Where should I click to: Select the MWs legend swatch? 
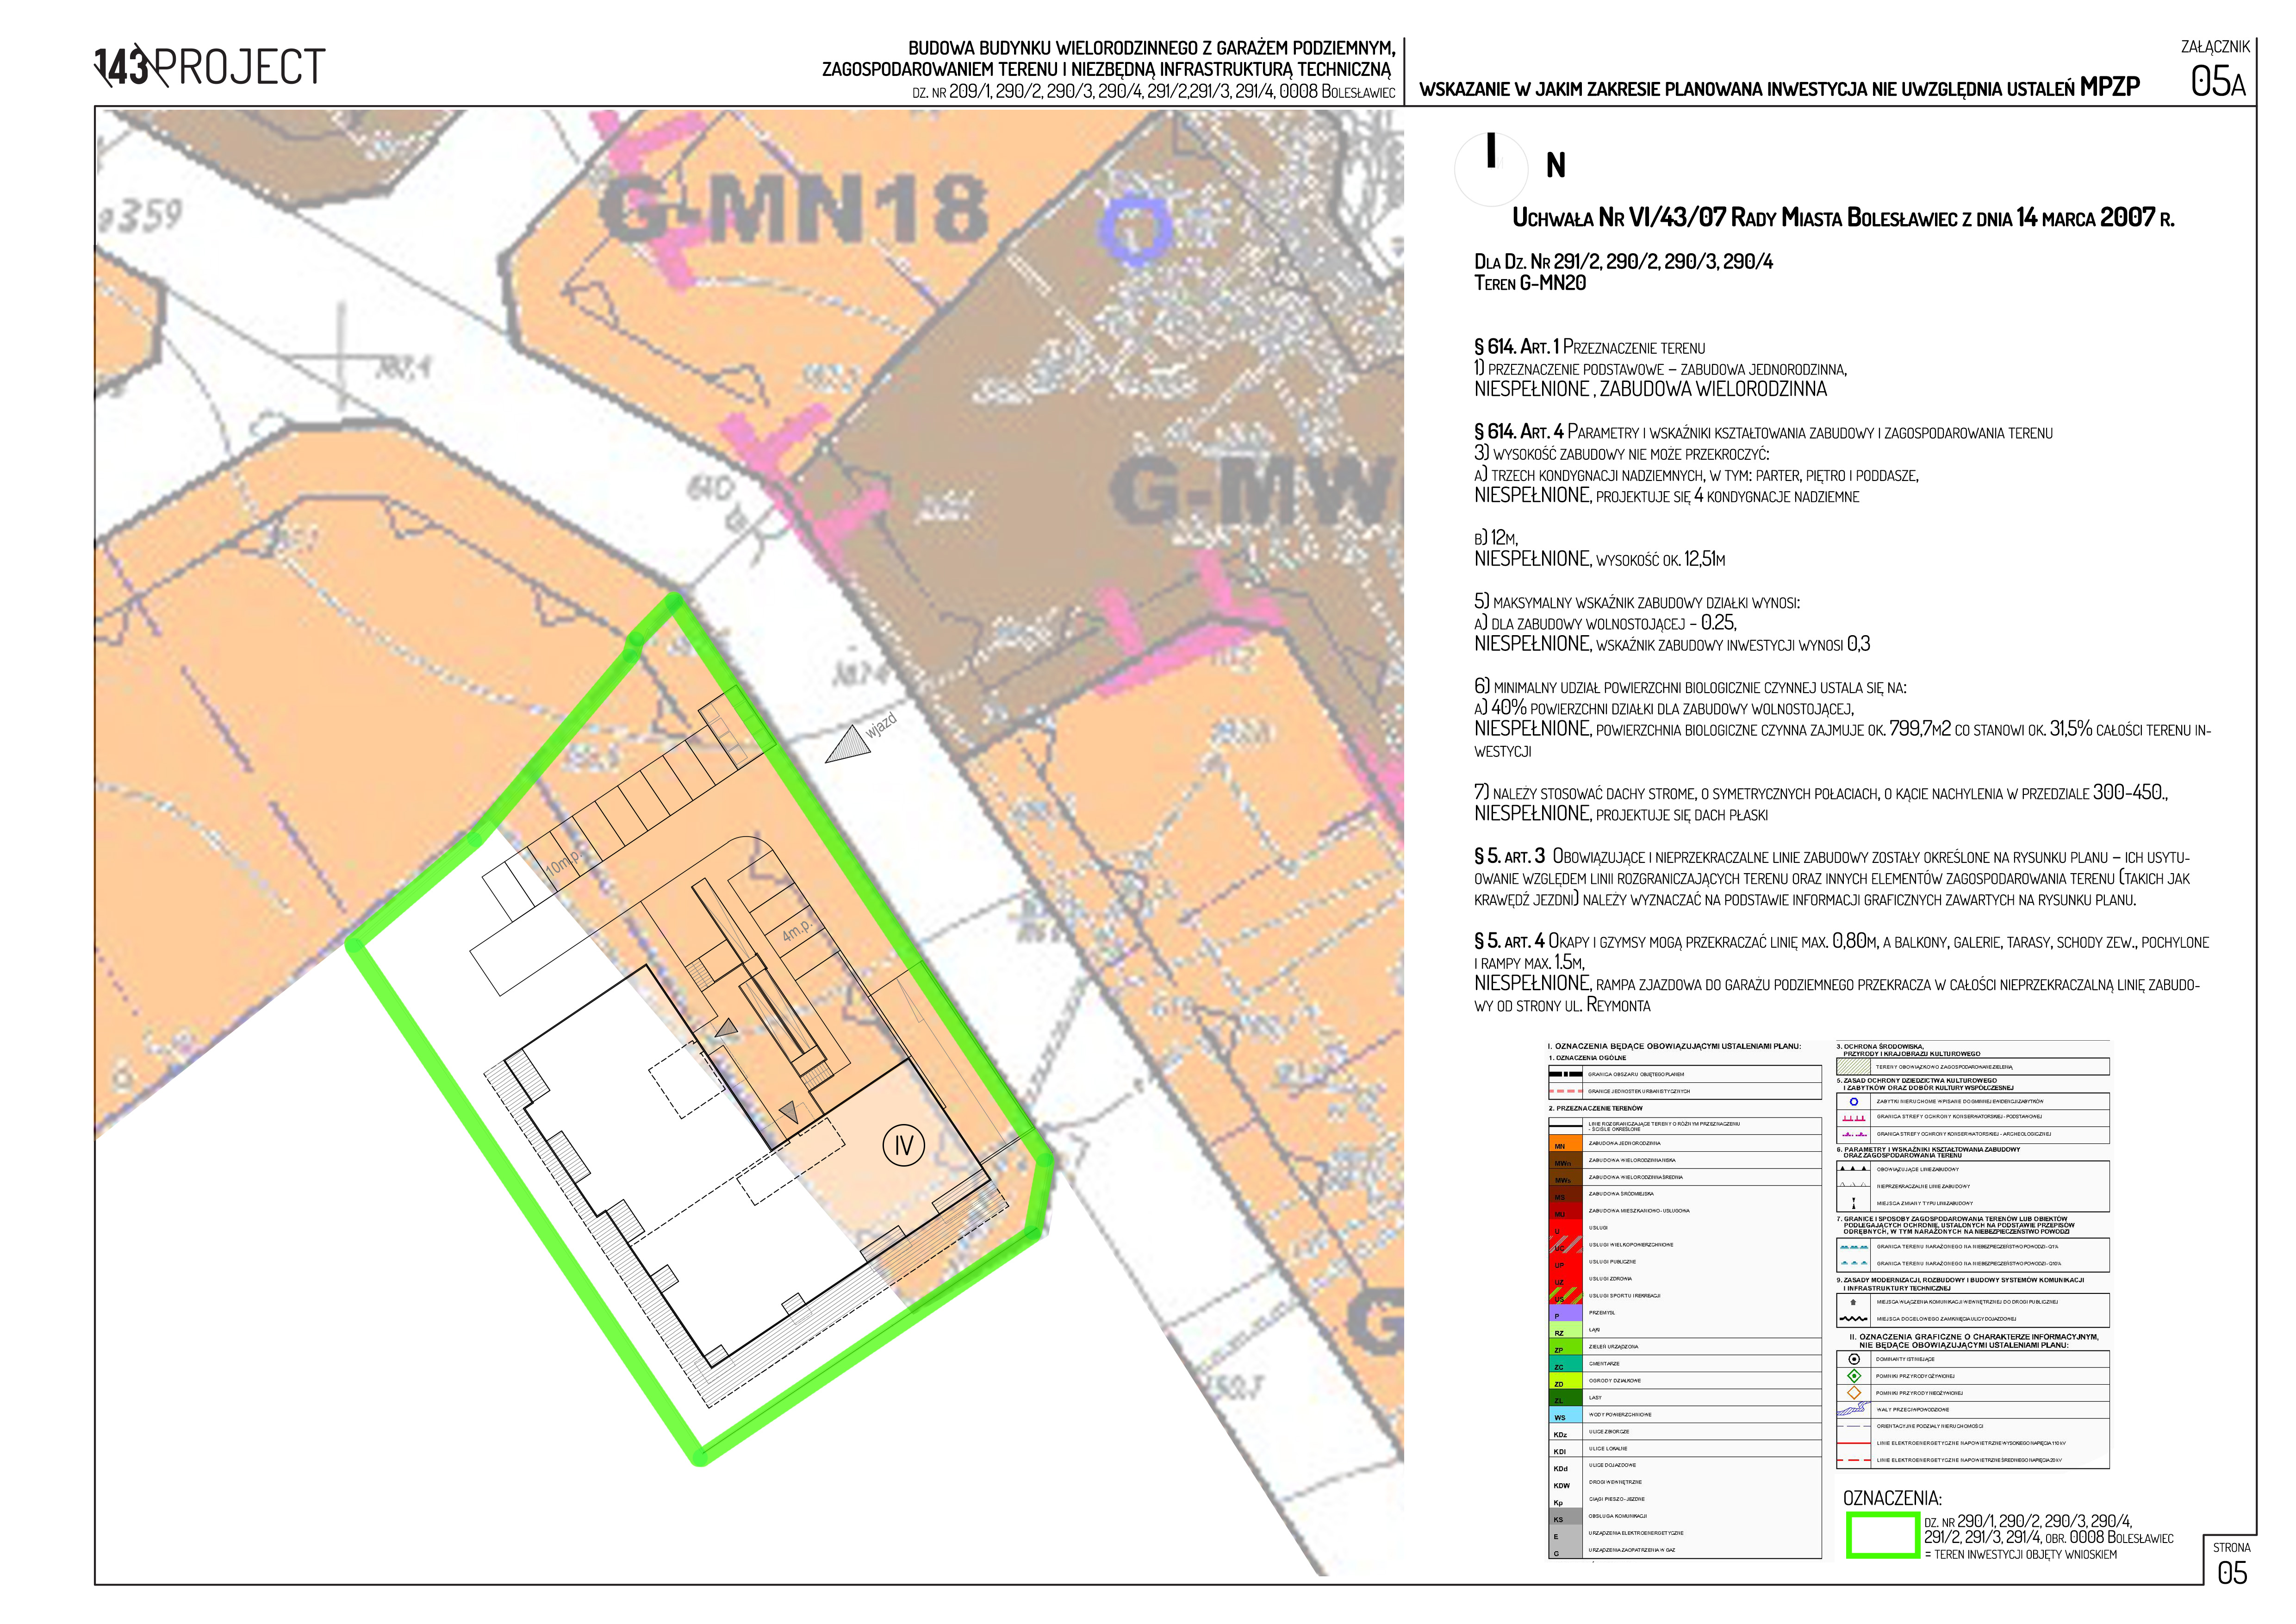tap(1566, 1177)
